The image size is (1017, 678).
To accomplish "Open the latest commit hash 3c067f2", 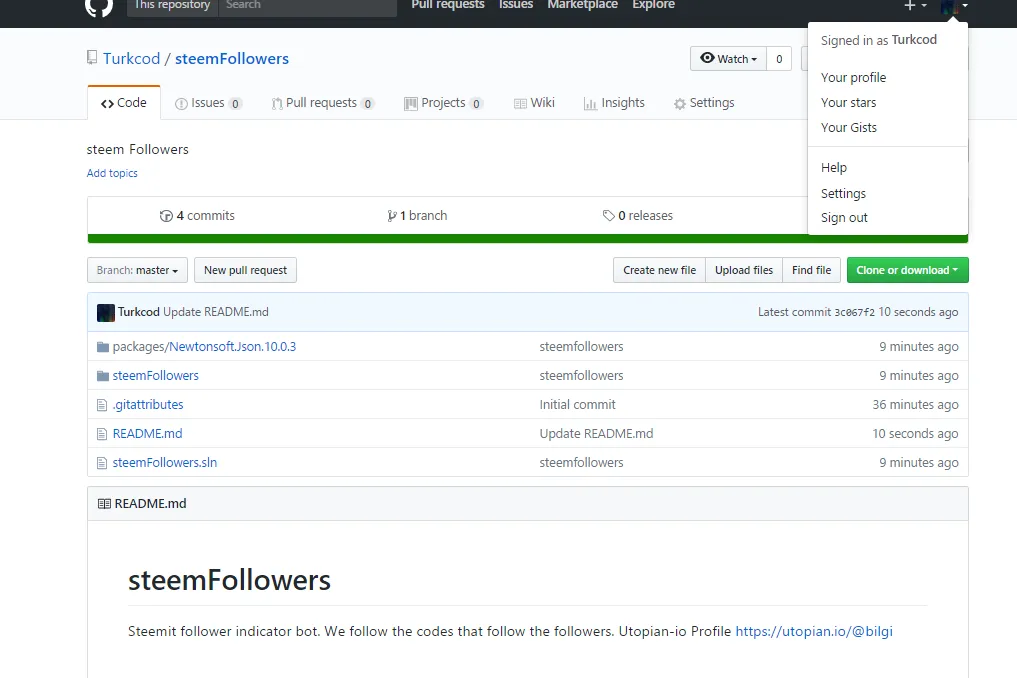I will (x=854, y=313).
